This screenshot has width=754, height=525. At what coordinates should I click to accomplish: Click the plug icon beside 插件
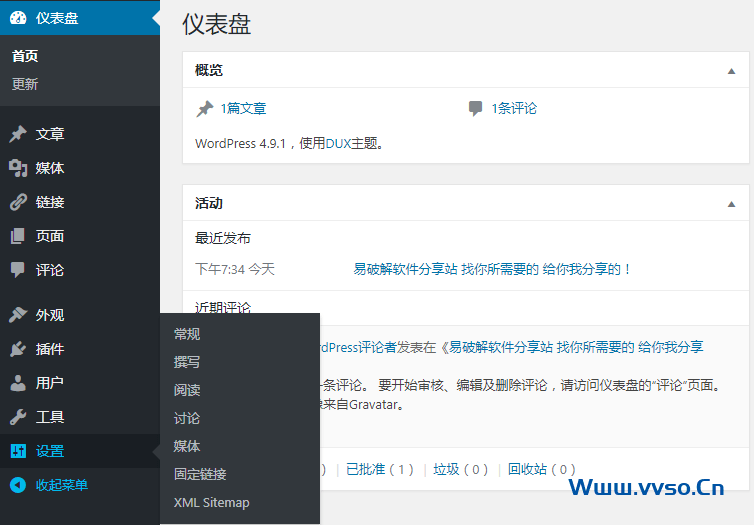(x=18, y=349)
